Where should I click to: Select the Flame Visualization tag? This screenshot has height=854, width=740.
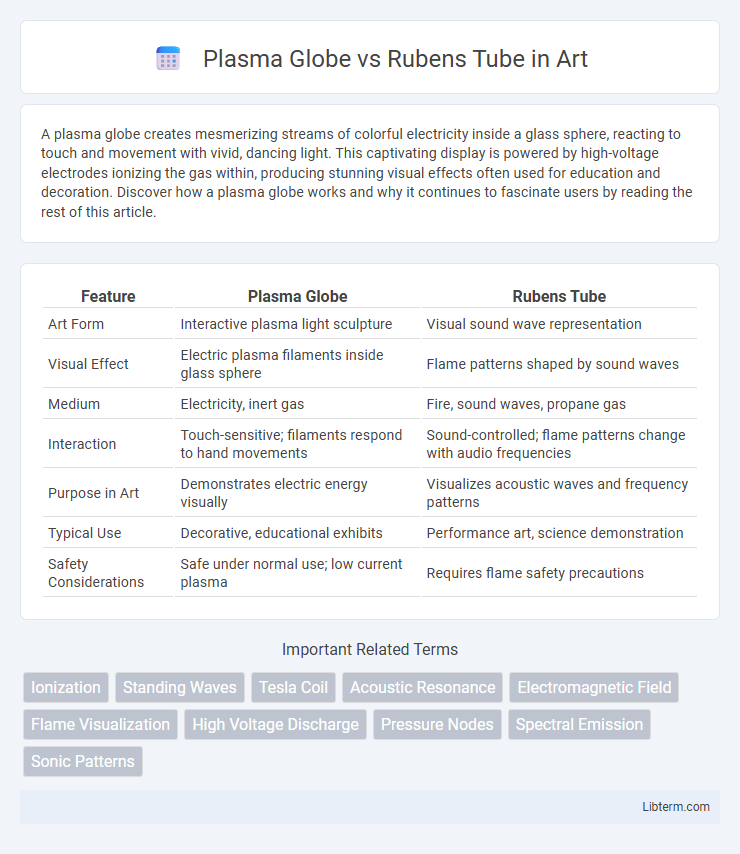(100, 724)
